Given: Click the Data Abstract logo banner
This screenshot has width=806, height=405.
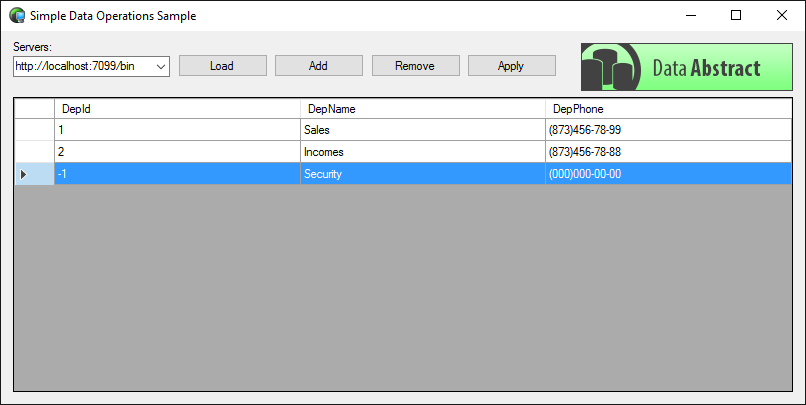Looking at the screenshot, I should pos(684,67).
